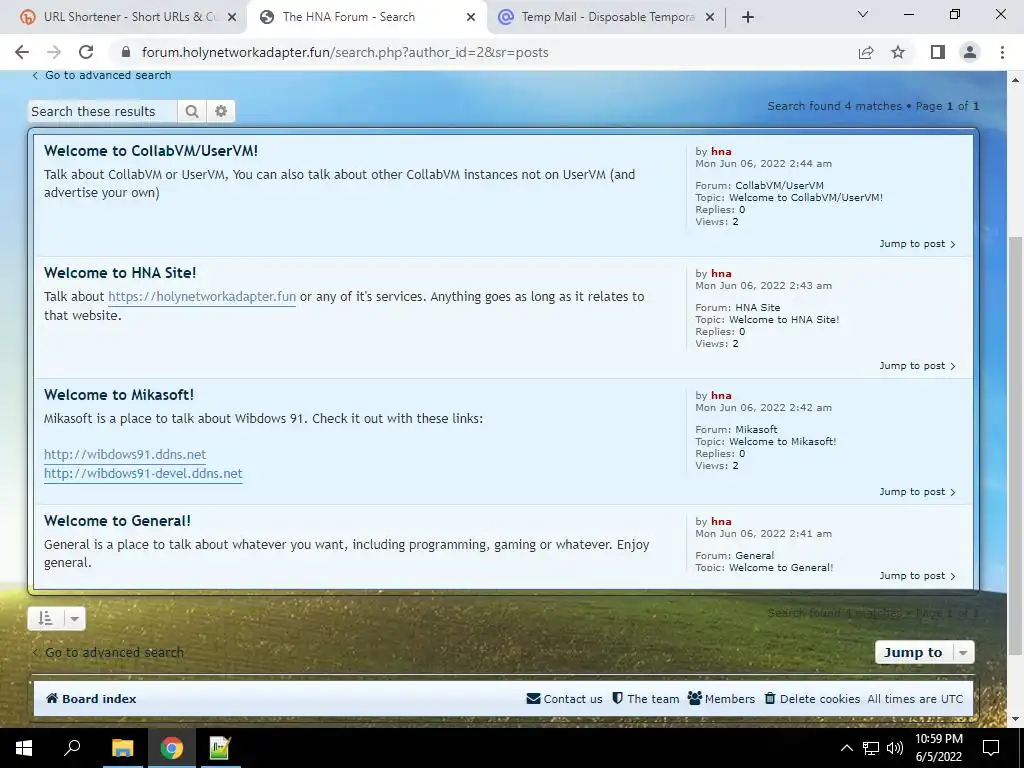
Task: Click Delete cookies footer link
Action: (x=812, y=699)
